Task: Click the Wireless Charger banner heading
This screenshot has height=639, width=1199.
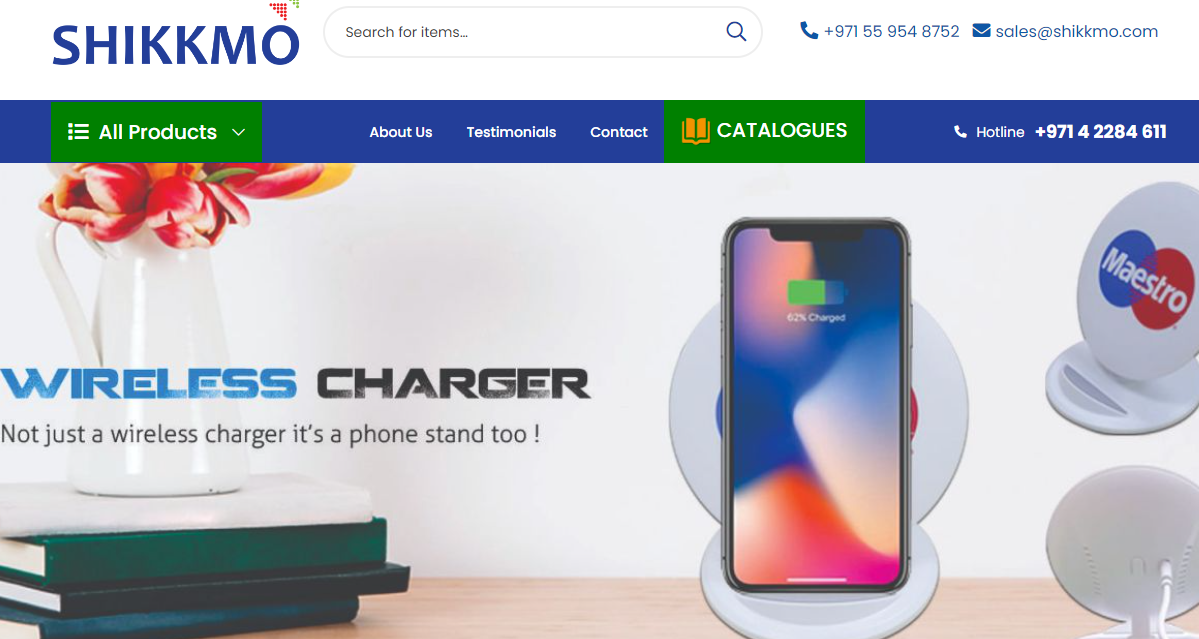Action: [x=295, y=384]
